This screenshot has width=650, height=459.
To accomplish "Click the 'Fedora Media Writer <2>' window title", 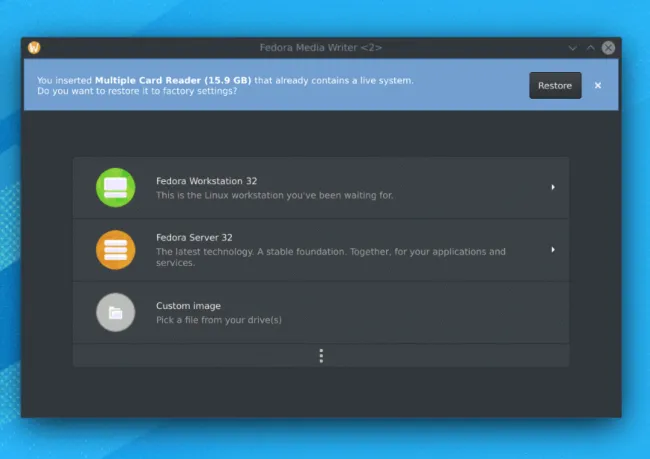I will pos(321,48).
